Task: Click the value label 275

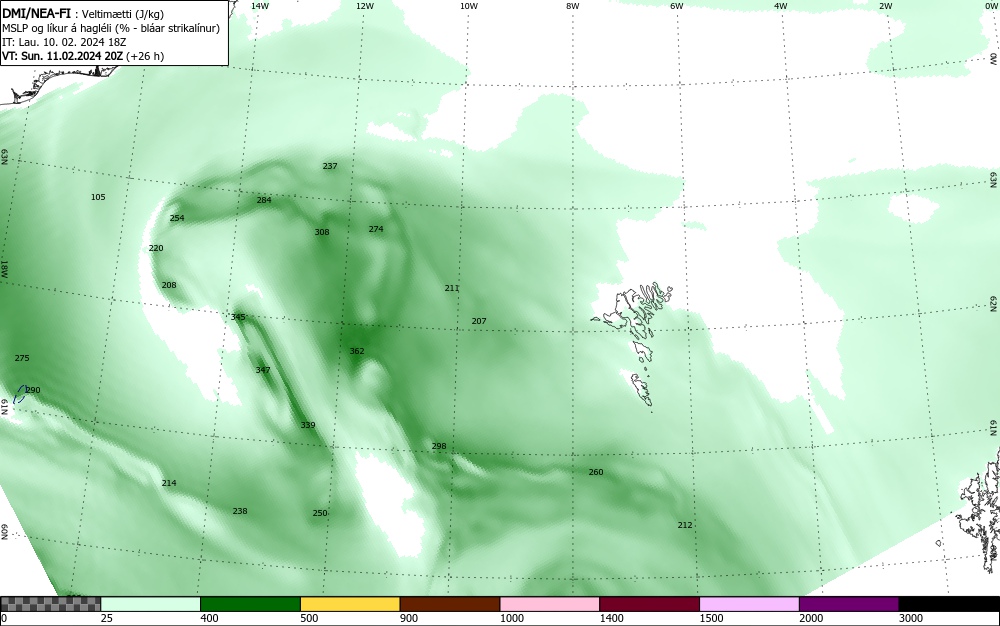Action: 22,358
